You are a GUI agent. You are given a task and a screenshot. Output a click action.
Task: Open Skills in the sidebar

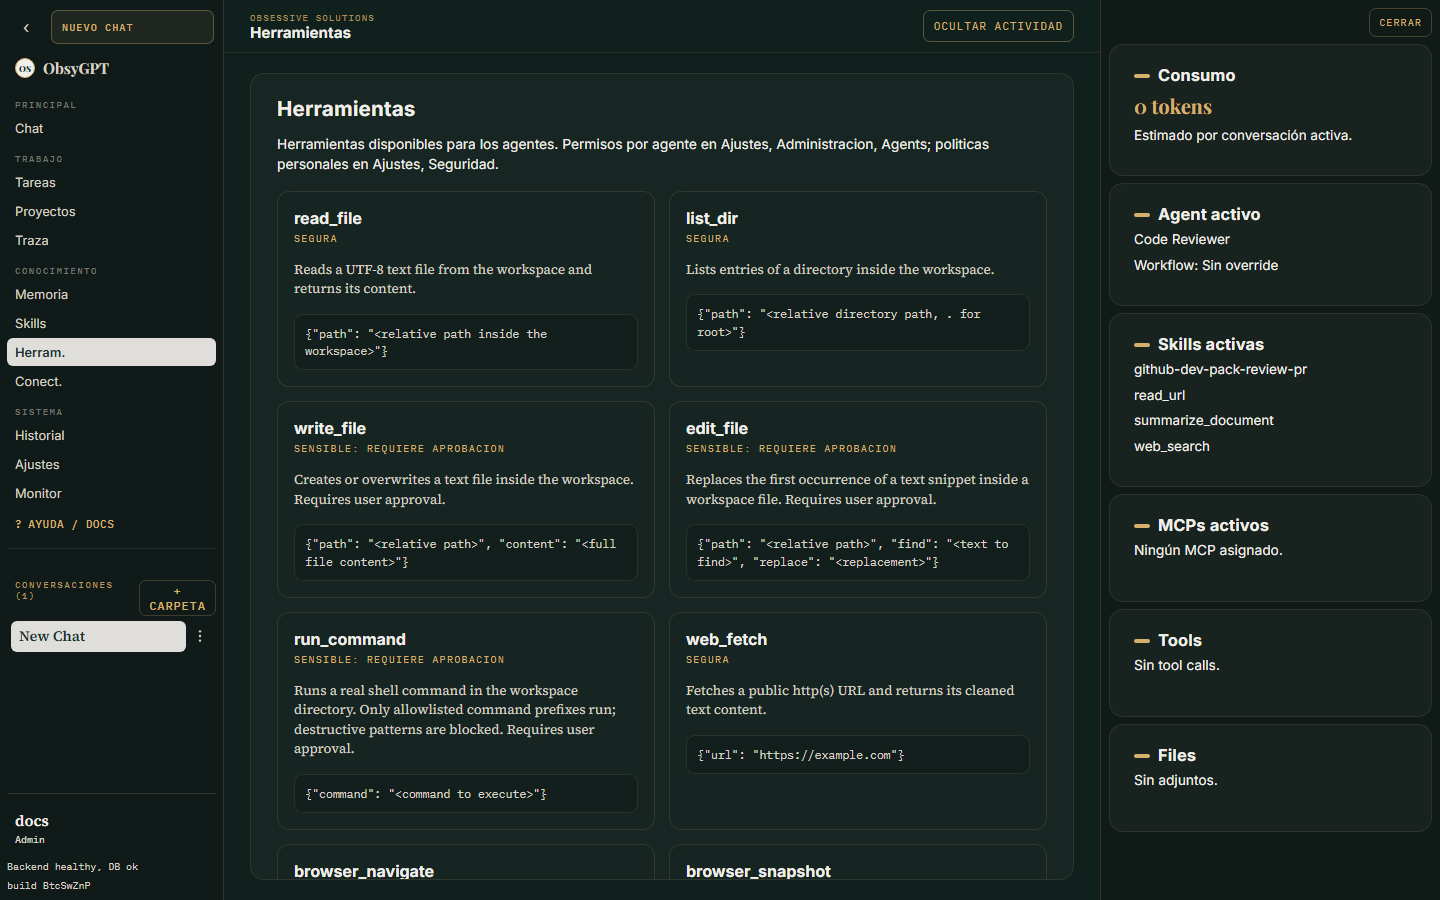click(x=111, y=323)
